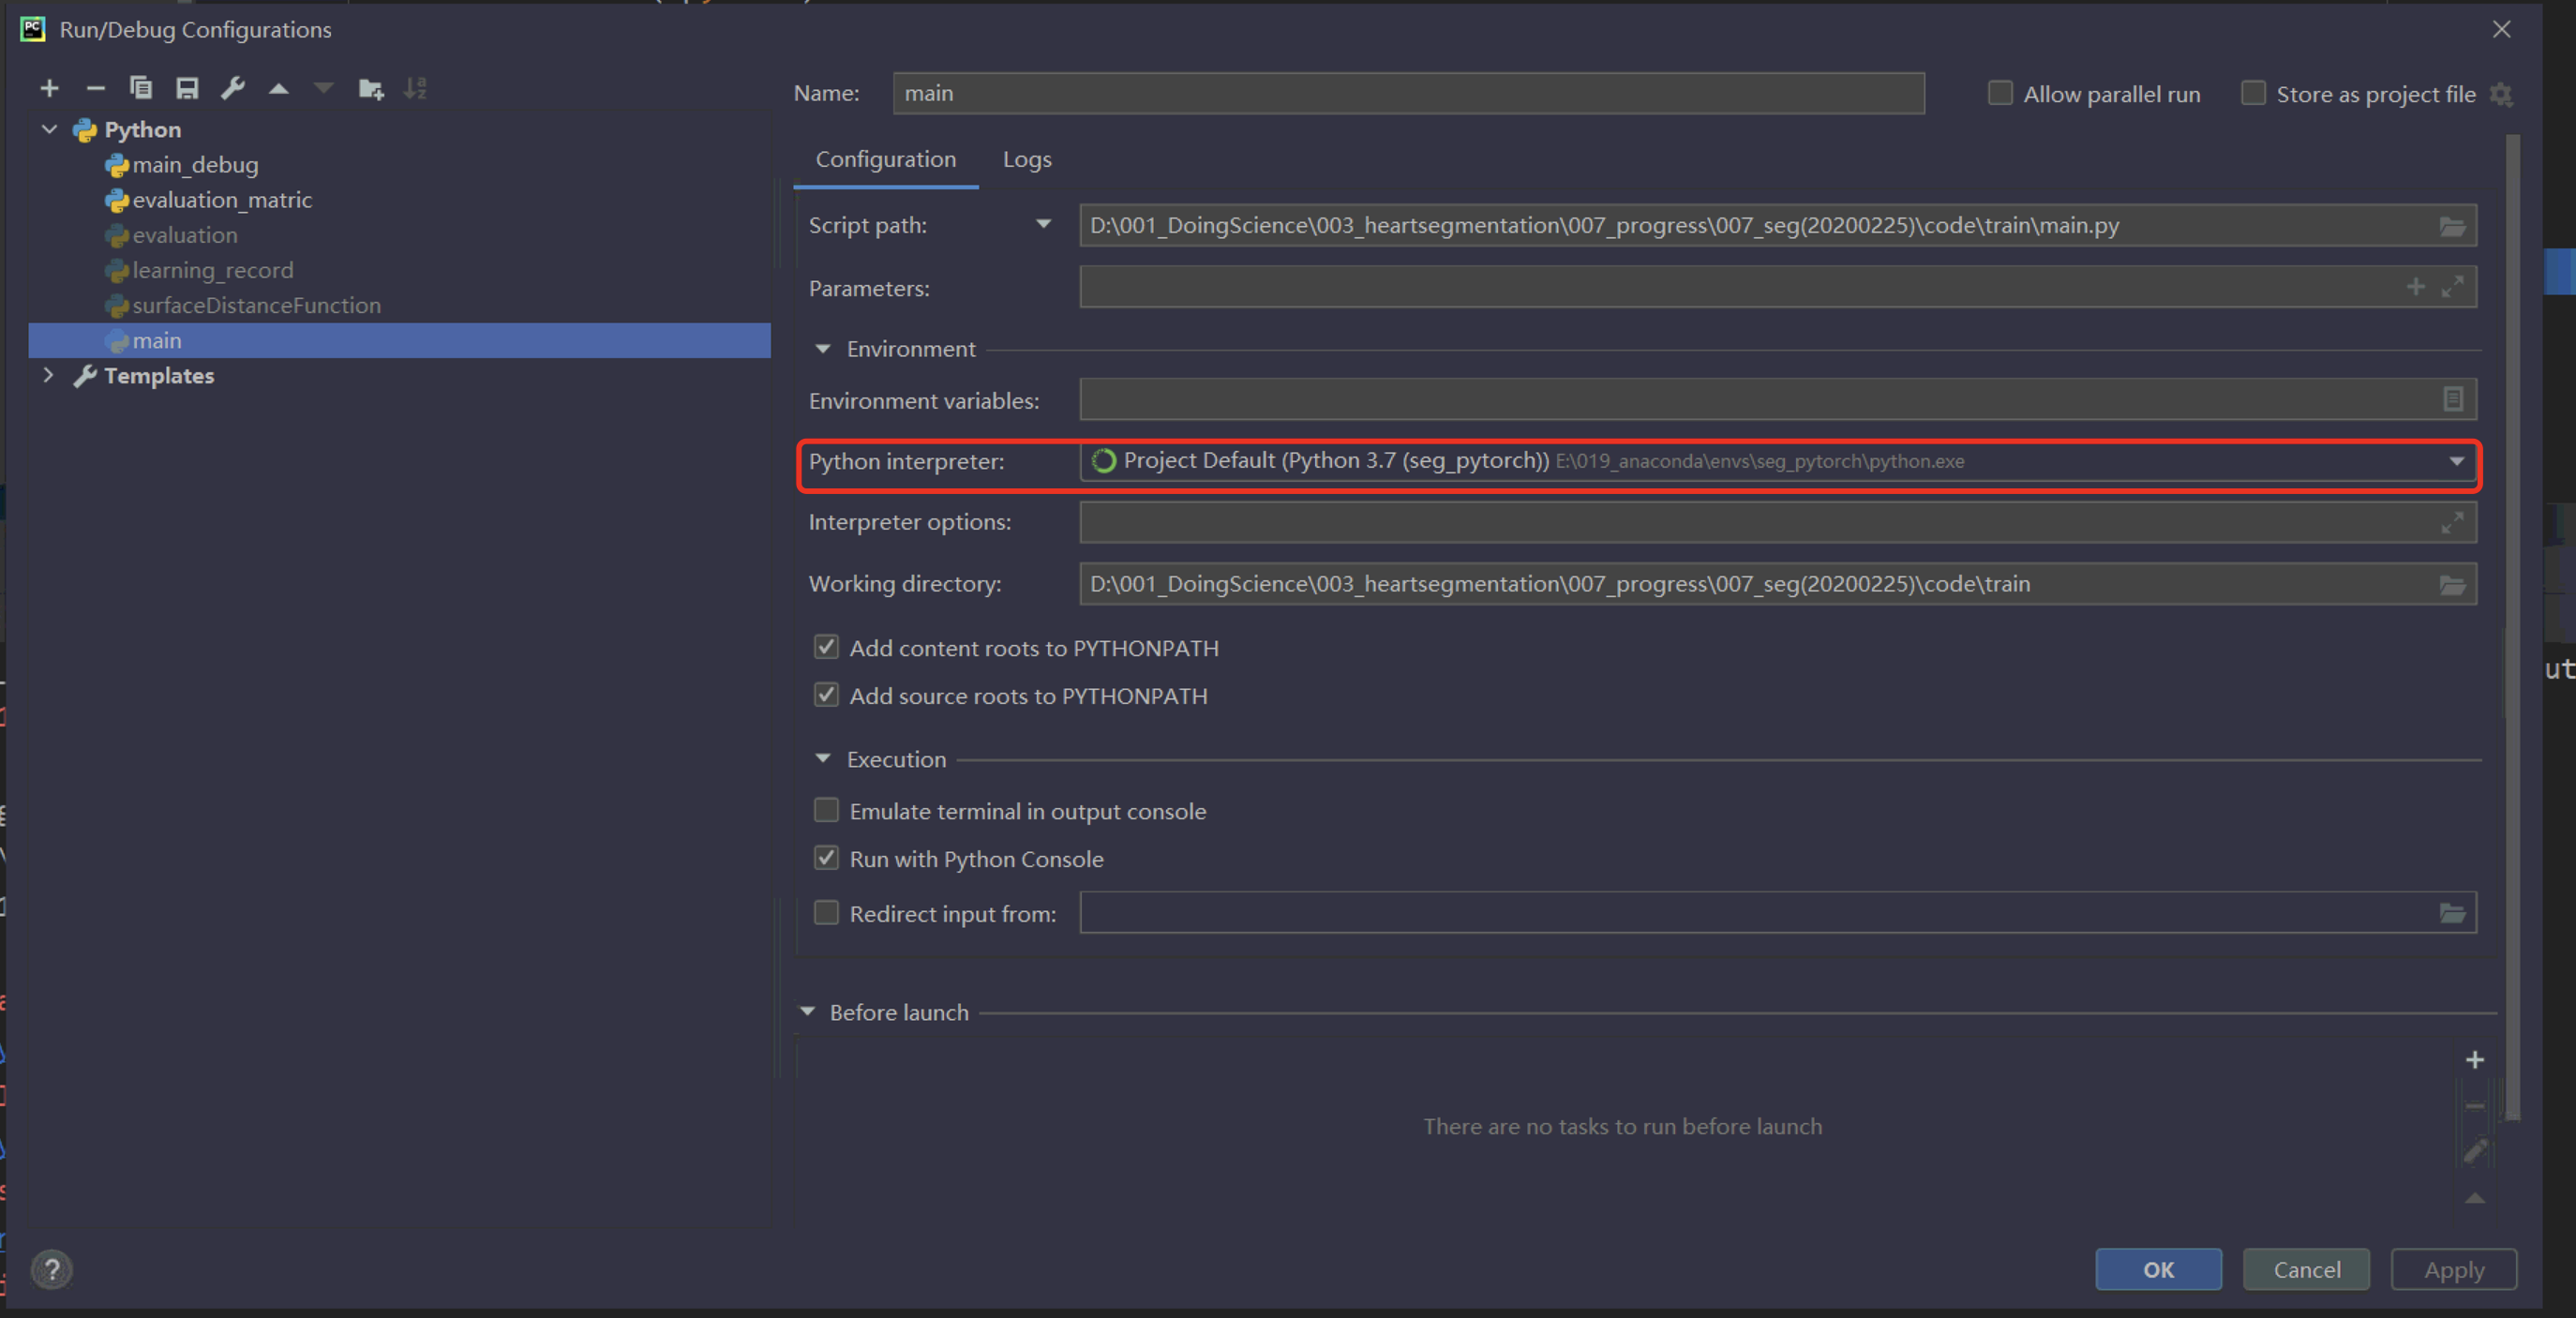Click into the Name text field
2576x1318 pixels.
click(1408, 94)
